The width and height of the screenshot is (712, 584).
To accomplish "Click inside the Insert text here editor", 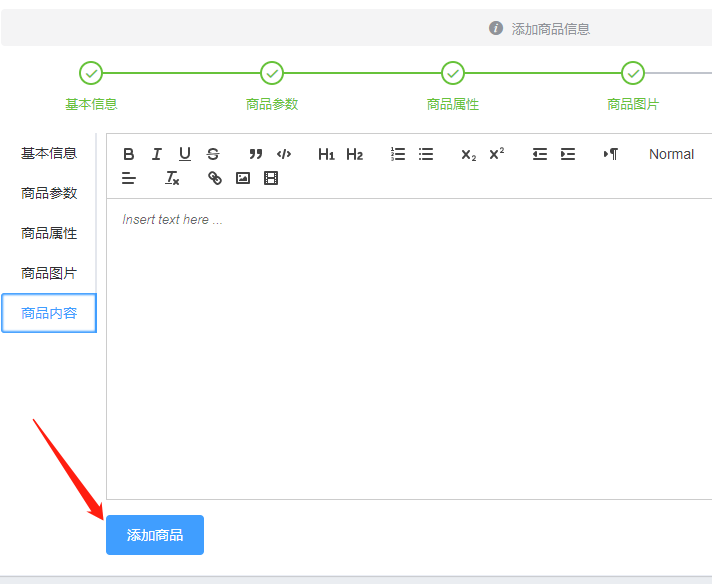I will click(x=409, y=349).
